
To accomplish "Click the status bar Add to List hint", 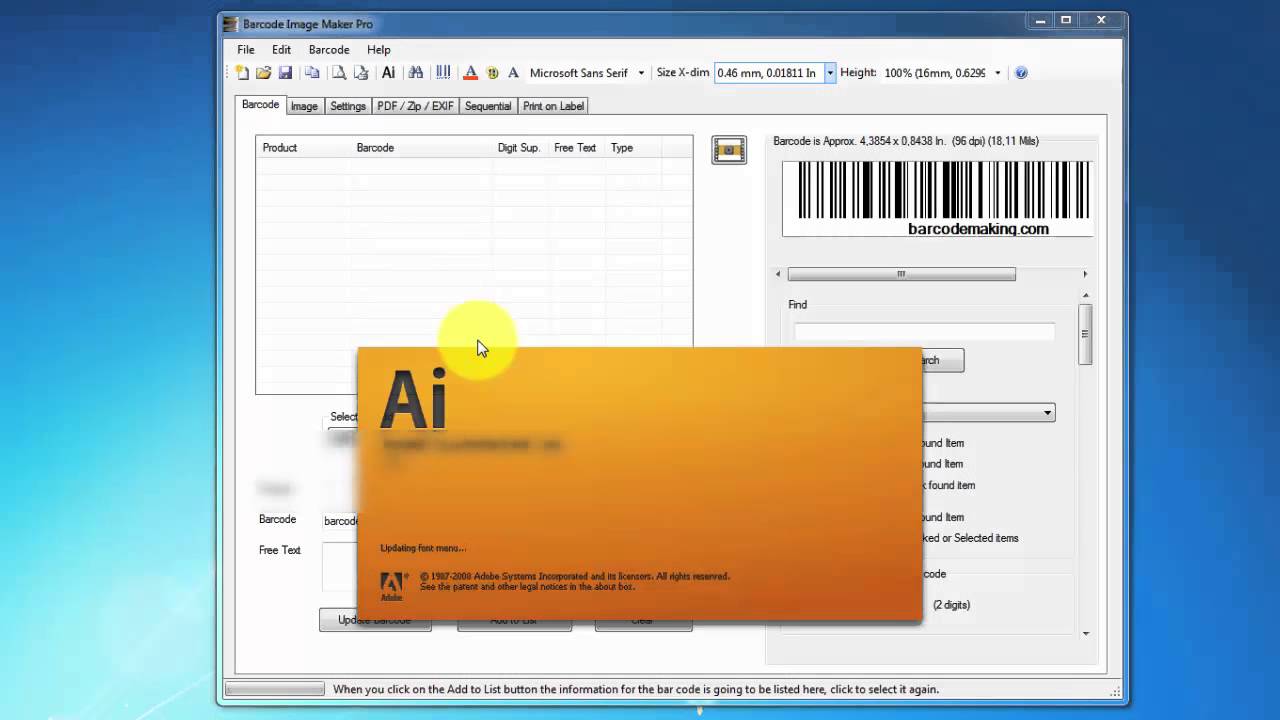I will pos(636,689).
